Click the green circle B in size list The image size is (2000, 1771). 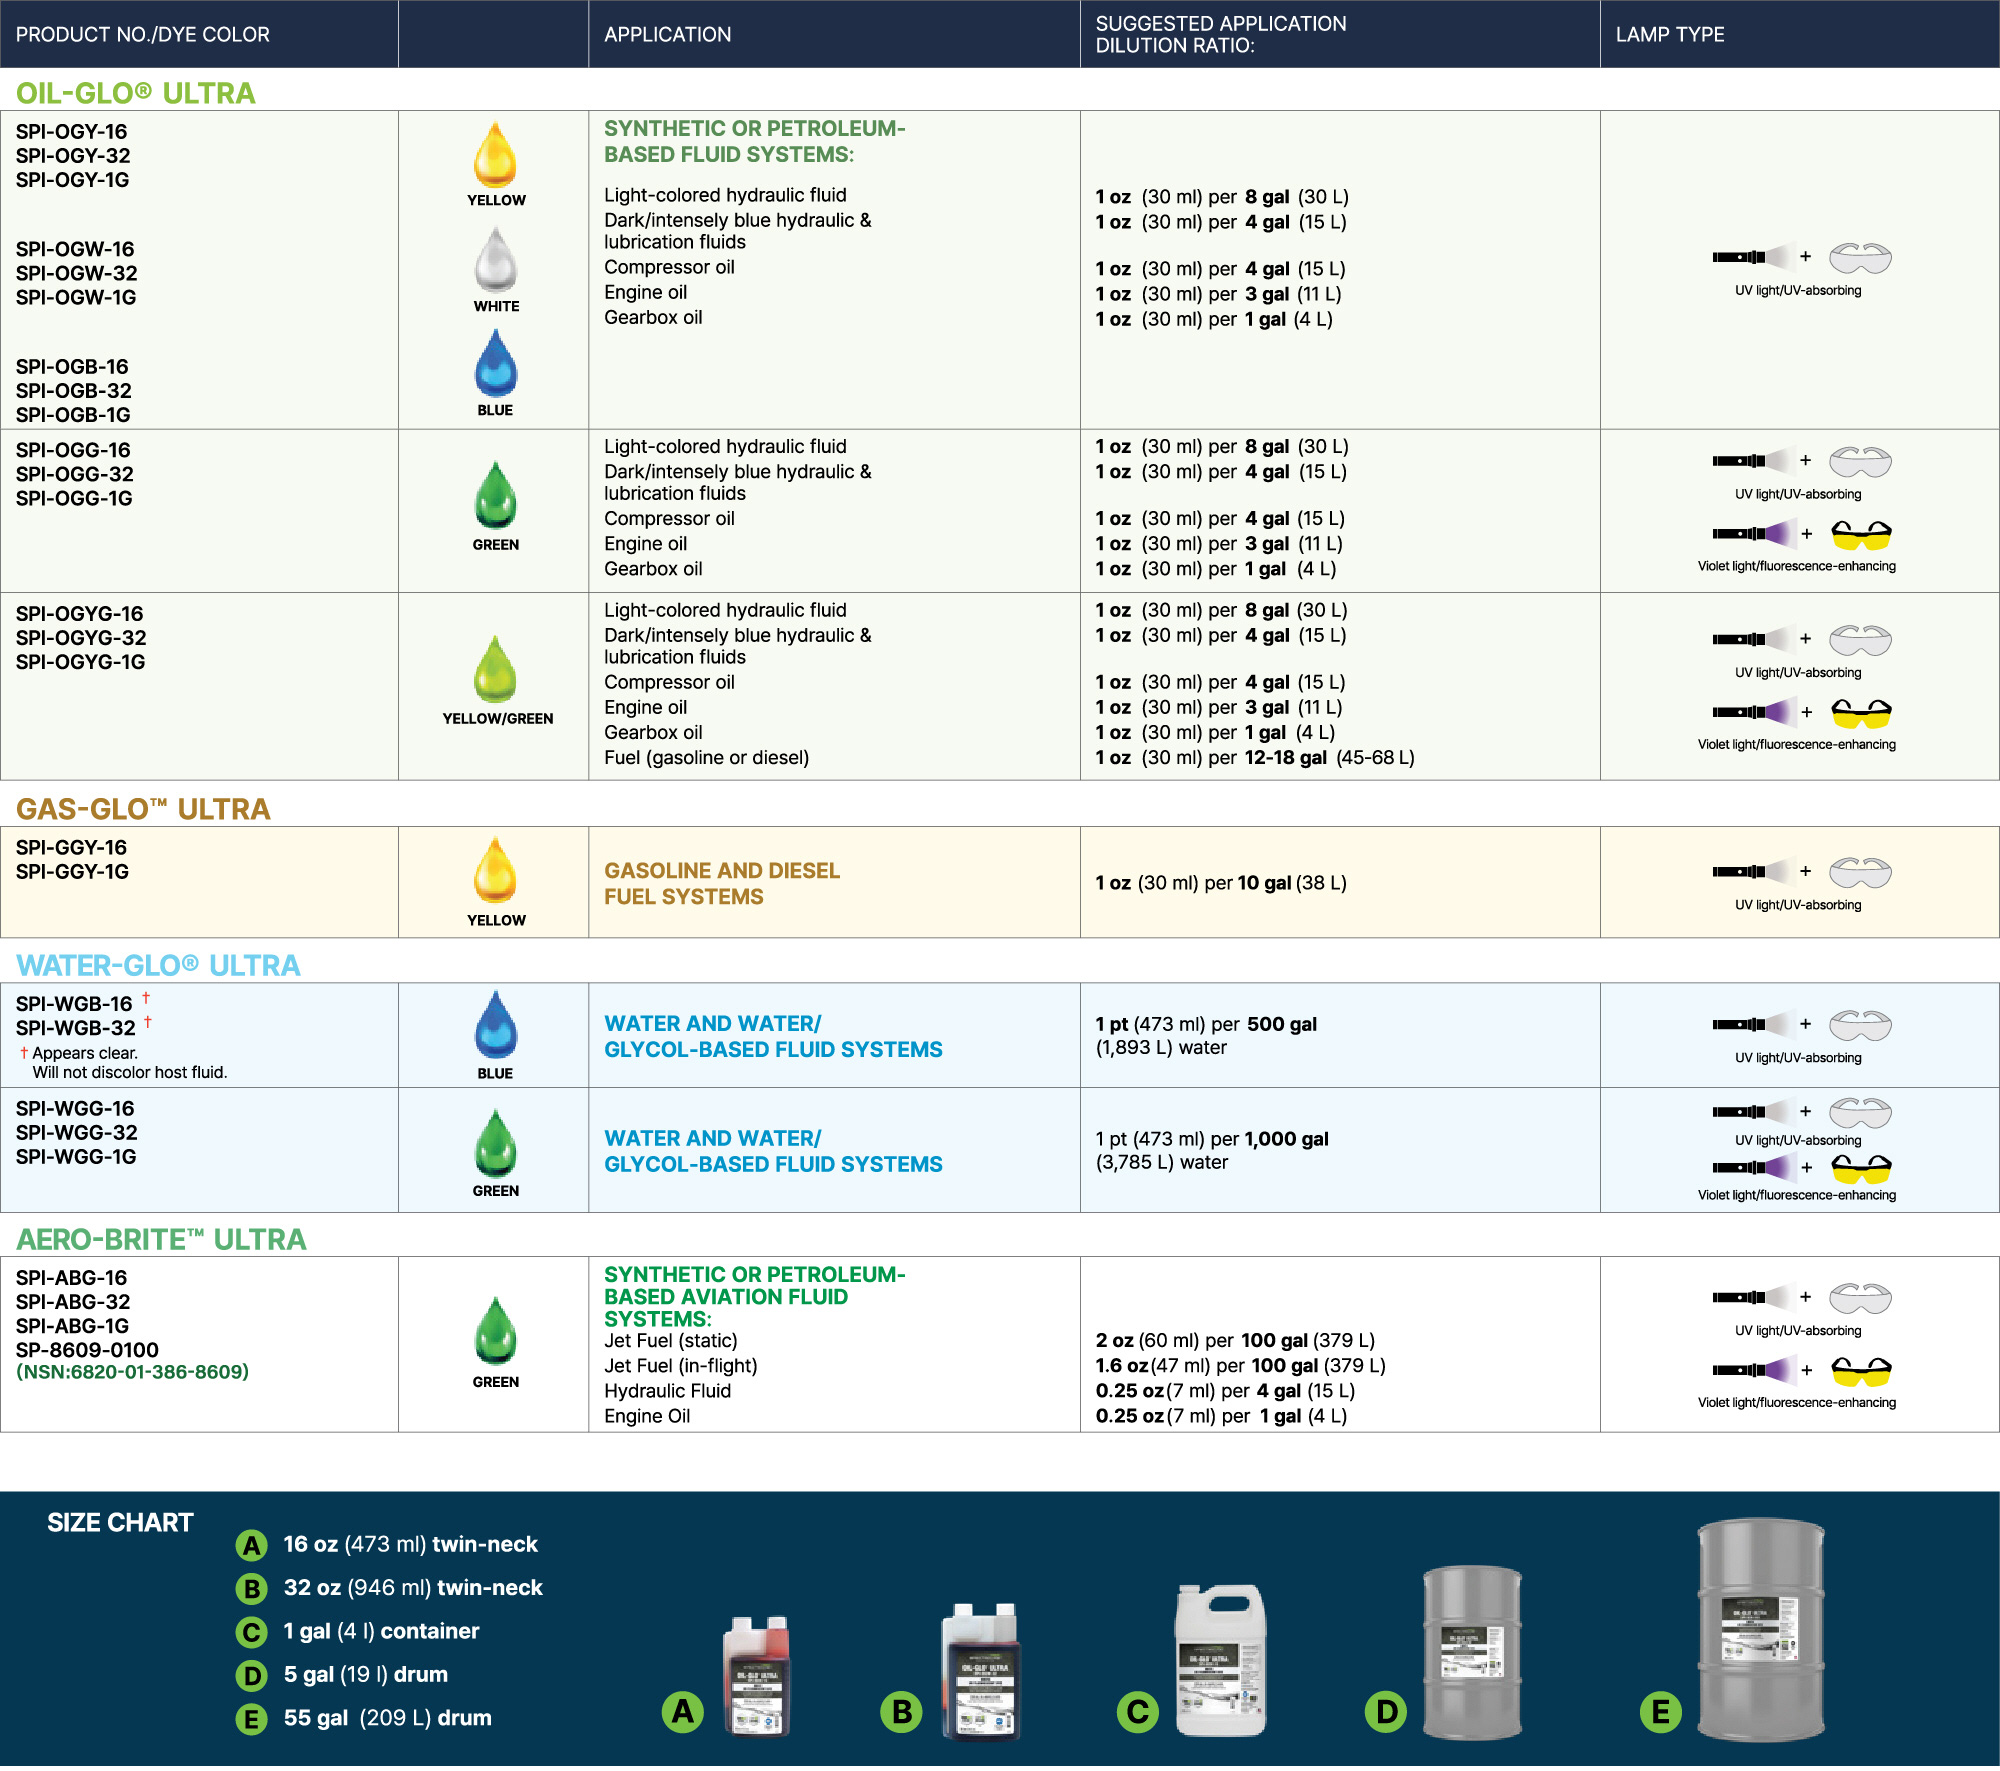pos(252,1589)
